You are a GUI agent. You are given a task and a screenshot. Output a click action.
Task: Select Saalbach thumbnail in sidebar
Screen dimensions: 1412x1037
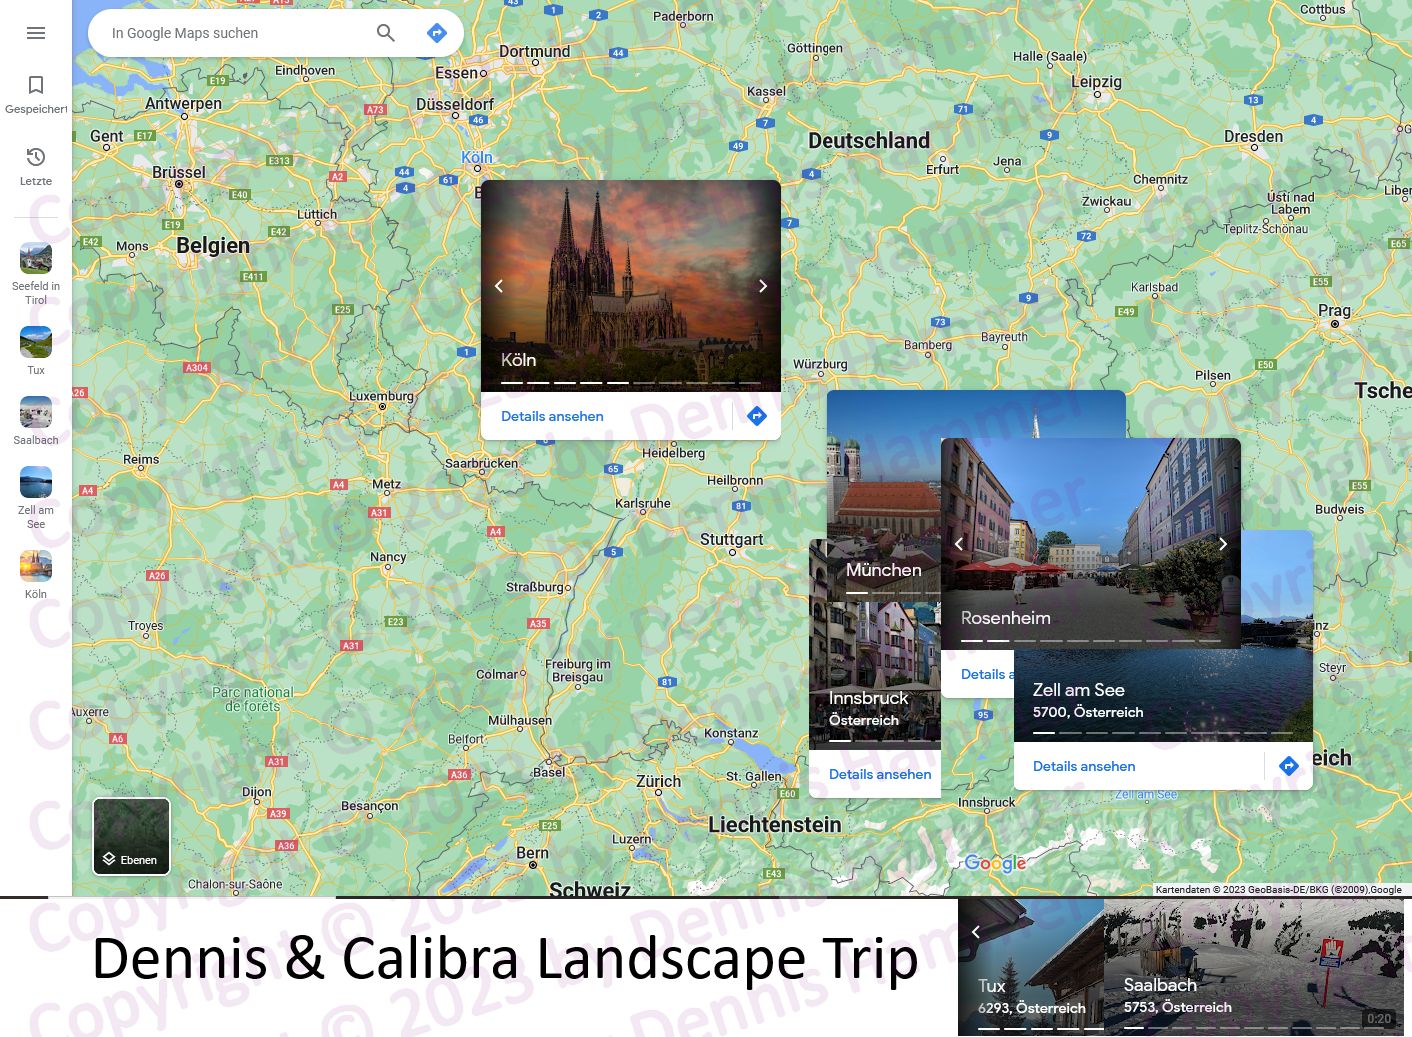pos(36,420)
